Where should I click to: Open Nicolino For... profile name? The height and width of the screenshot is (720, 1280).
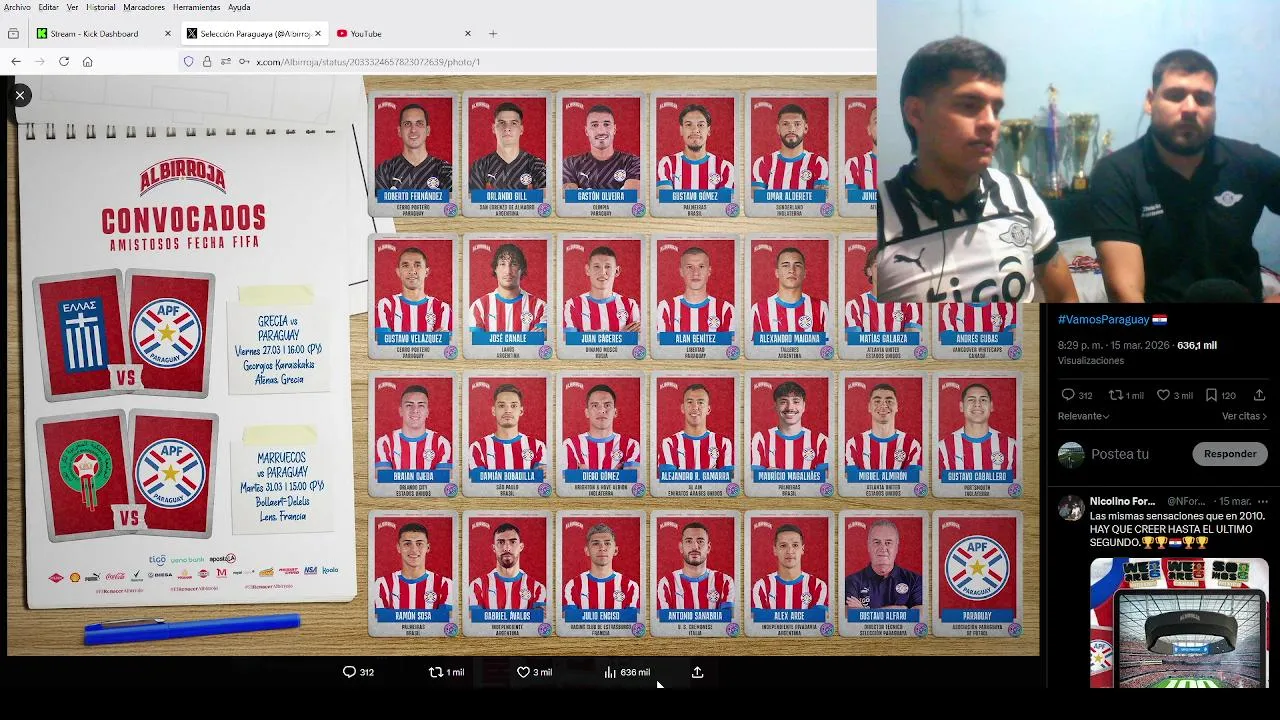click(1122, 501)
